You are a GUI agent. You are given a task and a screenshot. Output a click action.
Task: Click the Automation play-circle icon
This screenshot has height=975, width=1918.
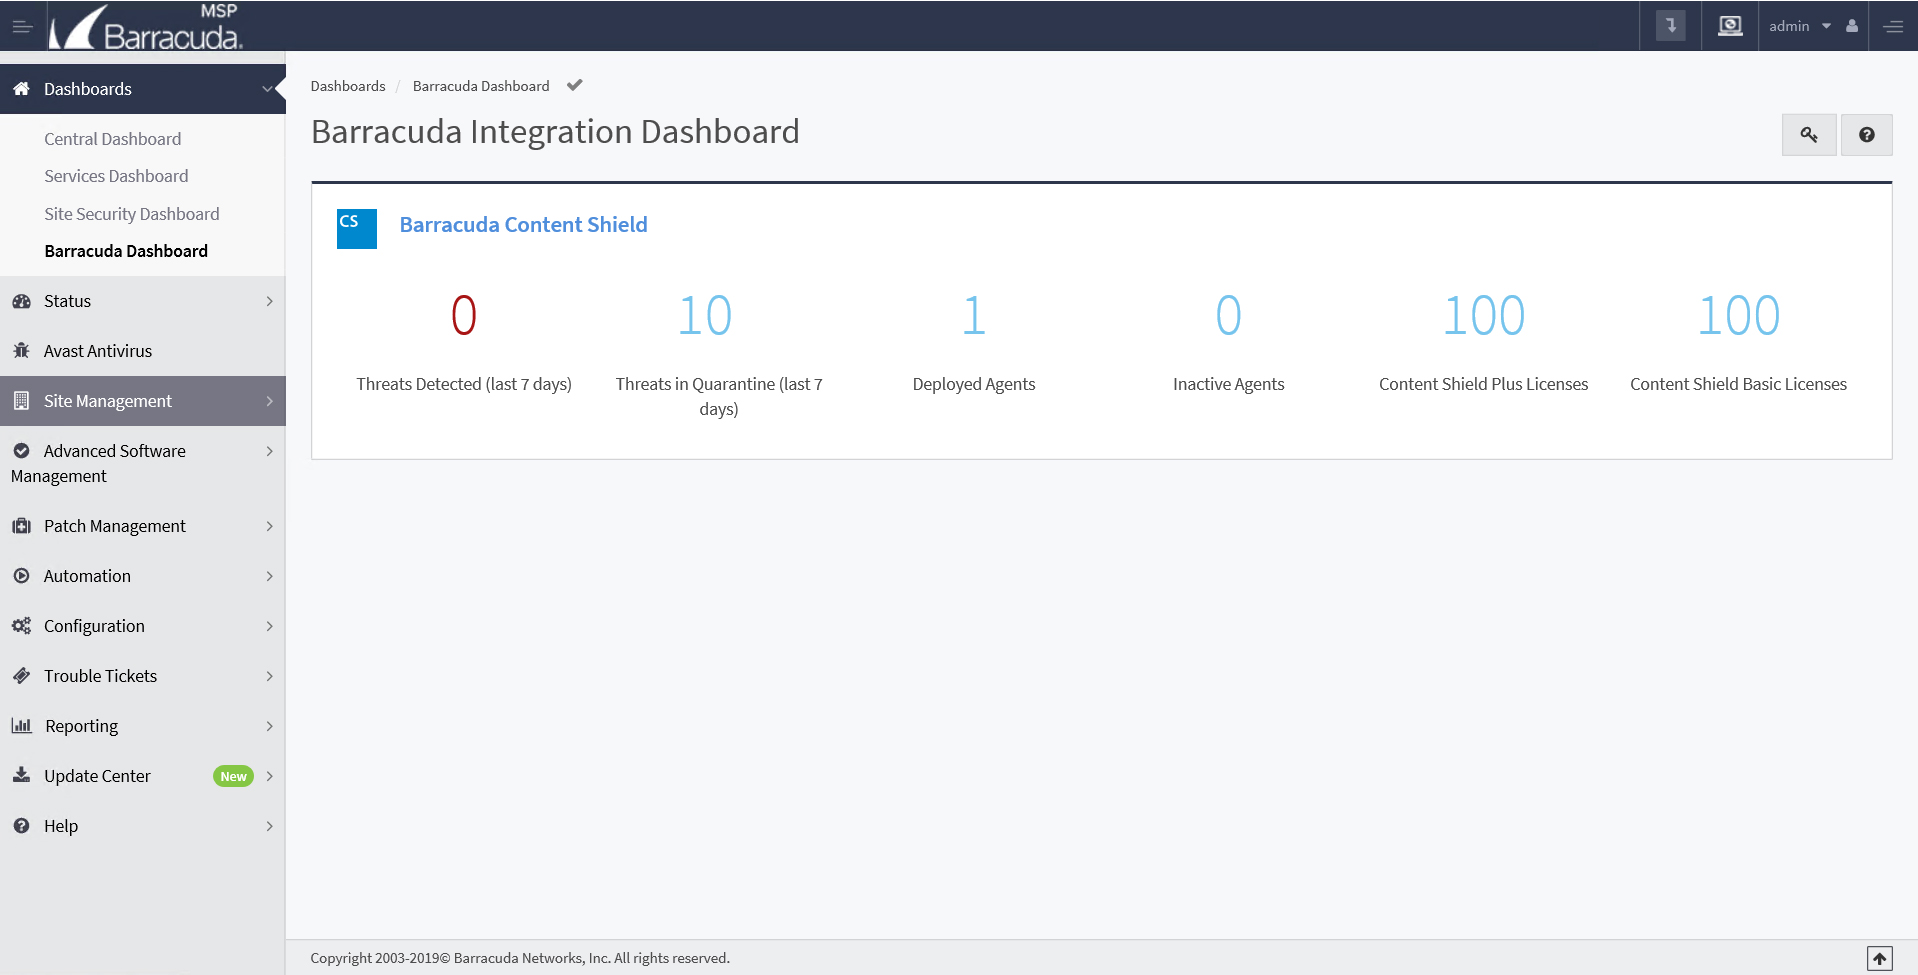pos(21,576)
